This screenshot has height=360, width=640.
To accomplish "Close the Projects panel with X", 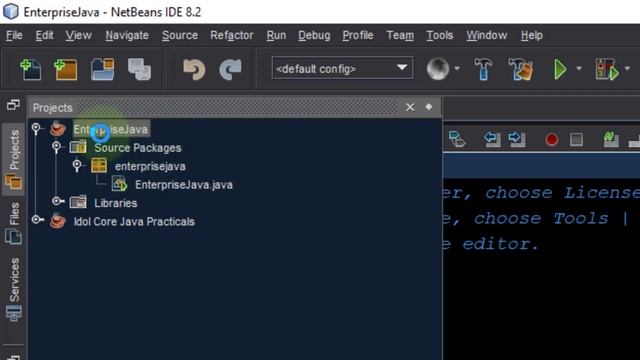I will (x=410, y=107).
